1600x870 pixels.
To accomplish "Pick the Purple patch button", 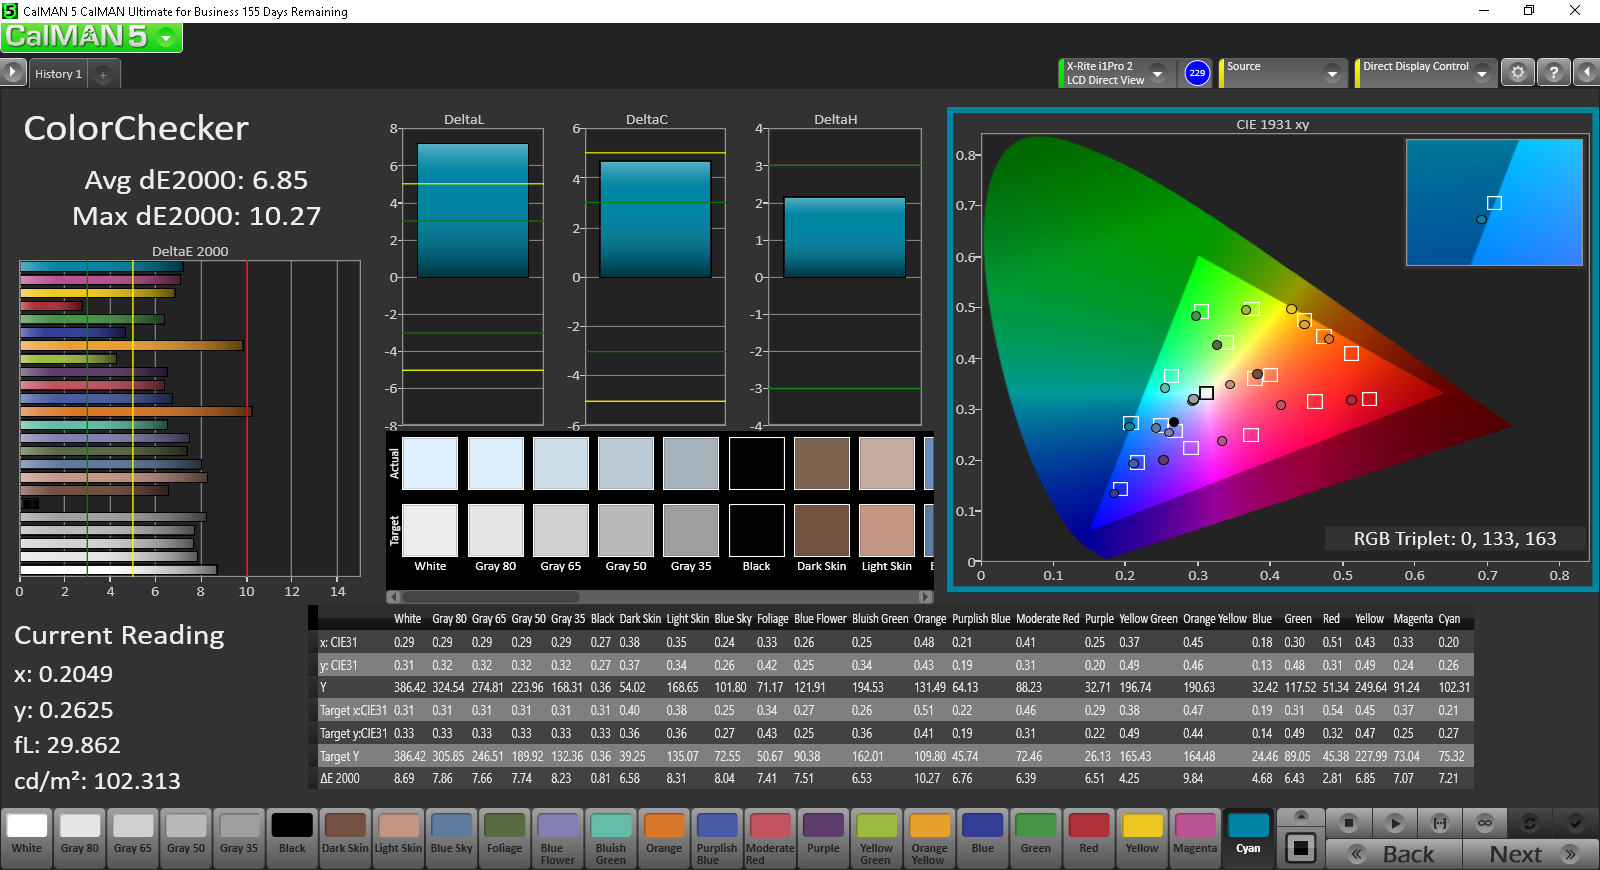I will tap(823, 837).
